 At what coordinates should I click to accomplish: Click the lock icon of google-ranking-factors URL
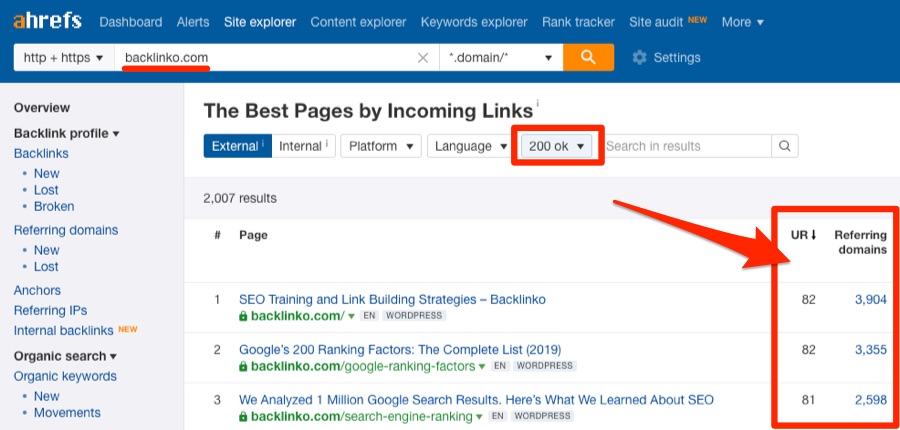pyautogui.click(x=243, y=366)
